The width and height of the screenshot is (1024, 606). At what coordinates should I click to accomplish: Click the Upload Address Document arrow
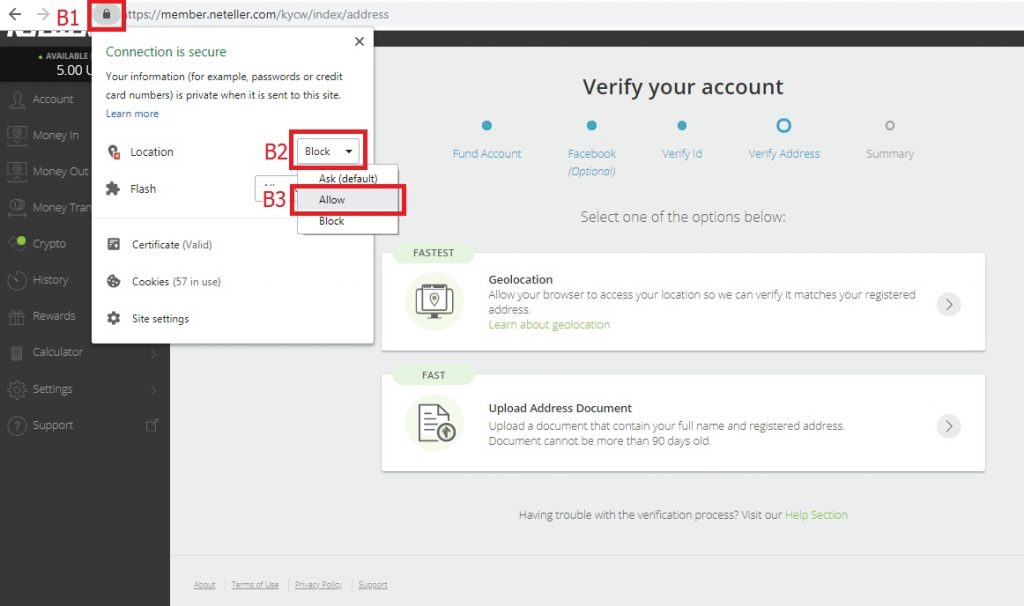[x=948, y=426]
